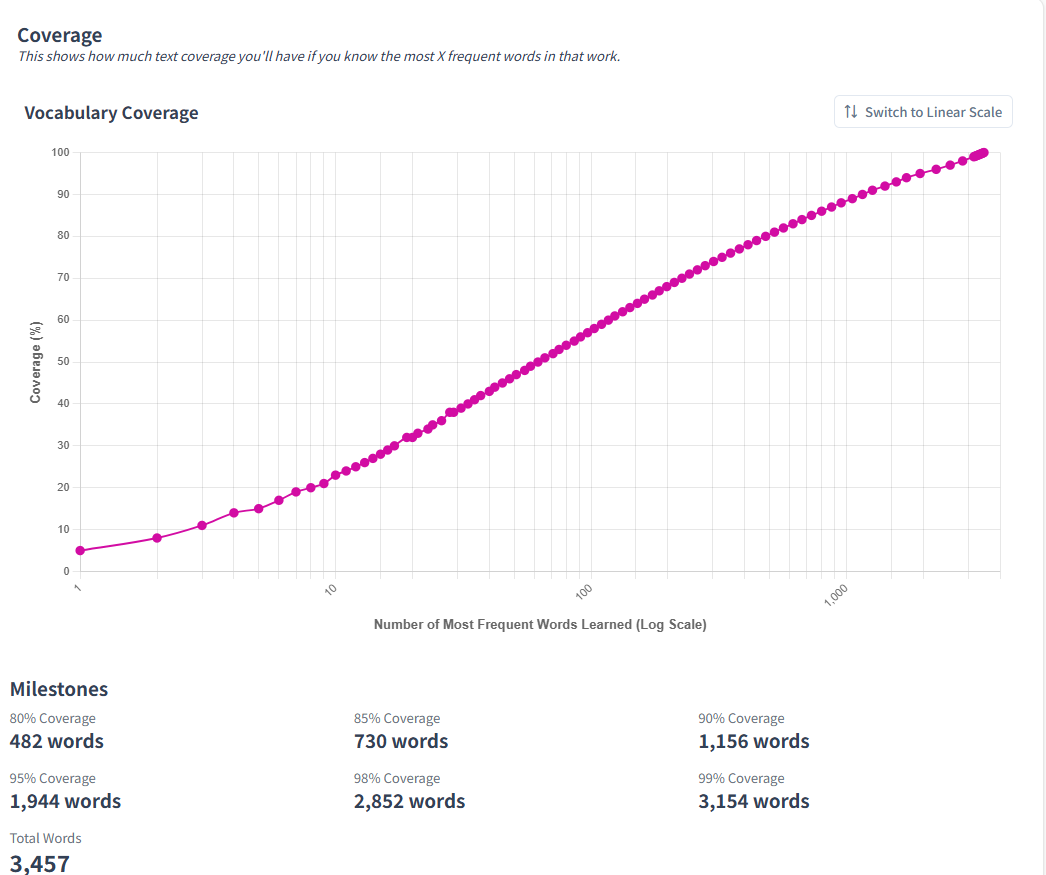The height and width of the screenshot is (875, 1046).
Task: Click the up-down arrows scale icon
Action: [x=851, y=112]
